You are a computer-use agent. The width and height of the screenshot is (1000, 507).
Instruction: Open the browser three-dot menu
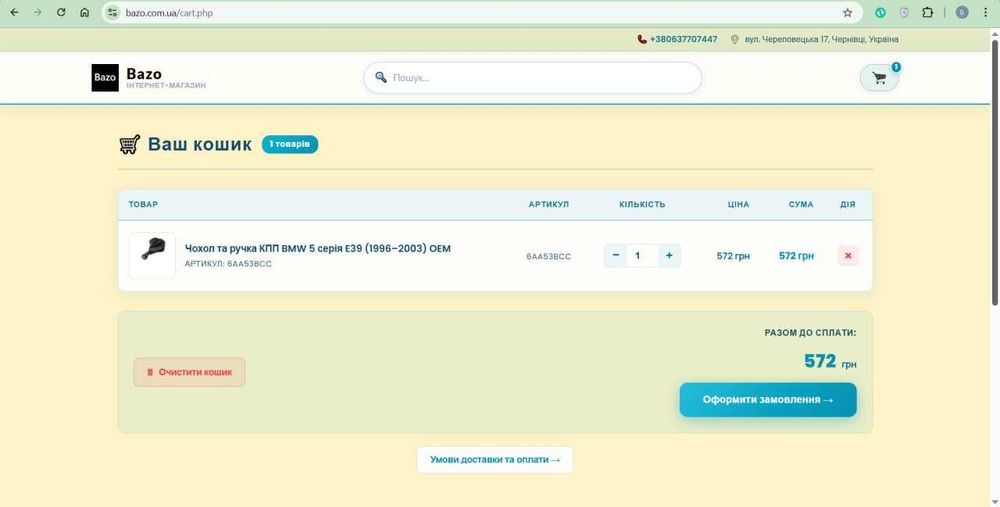tap(985, 12)
